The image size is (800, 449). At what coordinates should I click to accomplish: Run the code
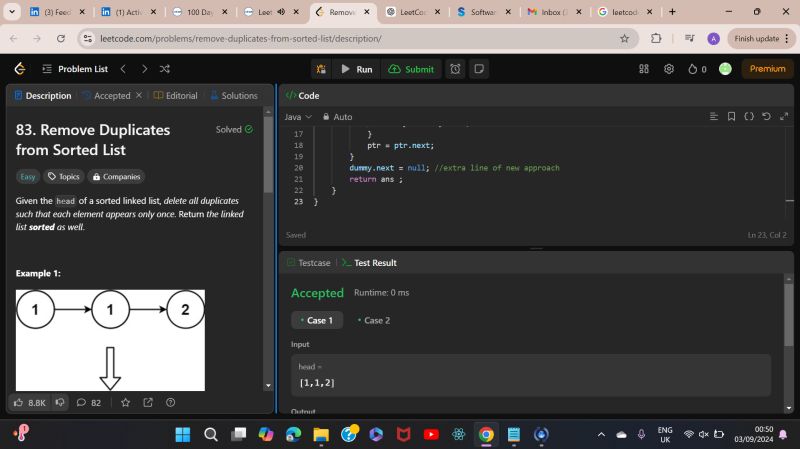pyautogui.click(x=357, y=69)
